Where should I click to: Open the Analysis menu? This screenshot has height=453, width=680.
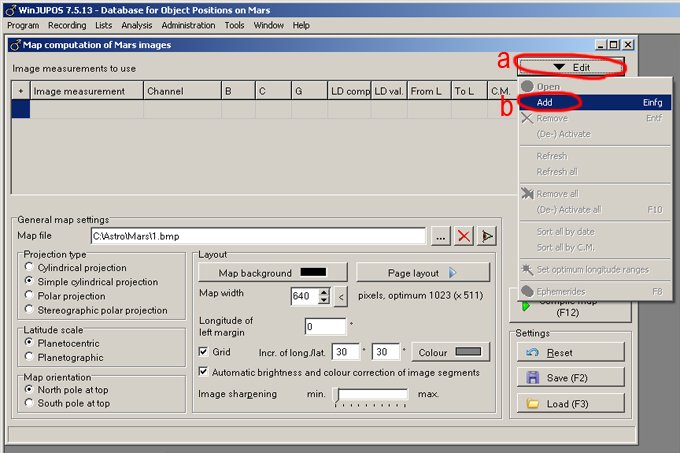(x=136, y=25)
